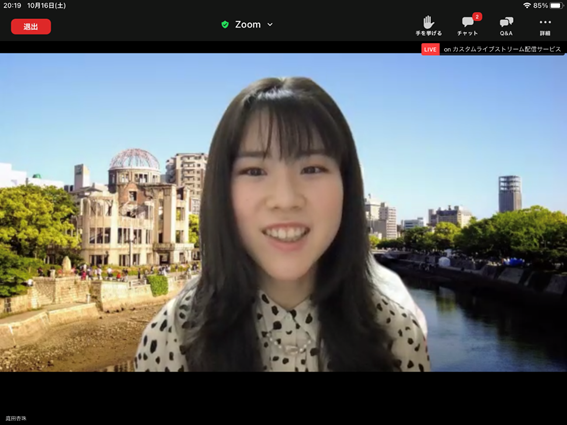Tap the Wi-Fi status icon
The height and width of the screenshot is (425, 567).
click(x=527, y=5)
